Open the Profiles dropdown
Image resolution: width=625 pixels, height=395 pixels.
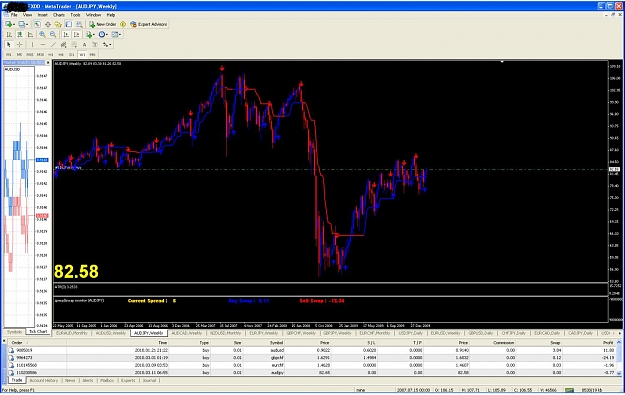point(23,24)
